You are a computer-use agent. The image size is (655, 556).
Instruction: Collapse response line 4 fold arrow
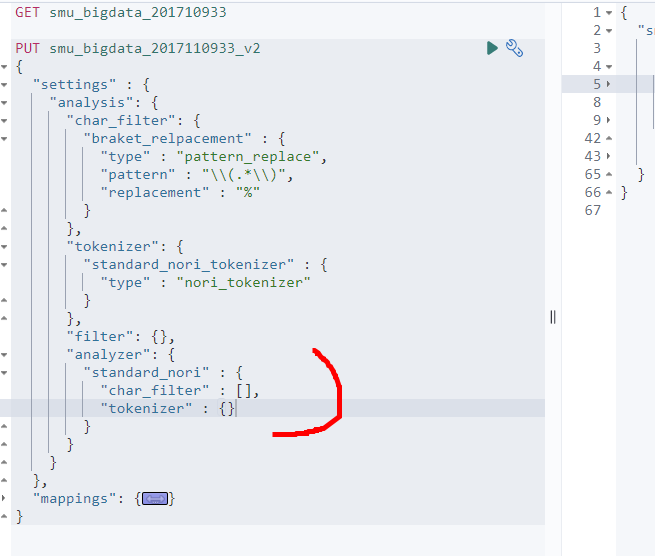(609, 67)
